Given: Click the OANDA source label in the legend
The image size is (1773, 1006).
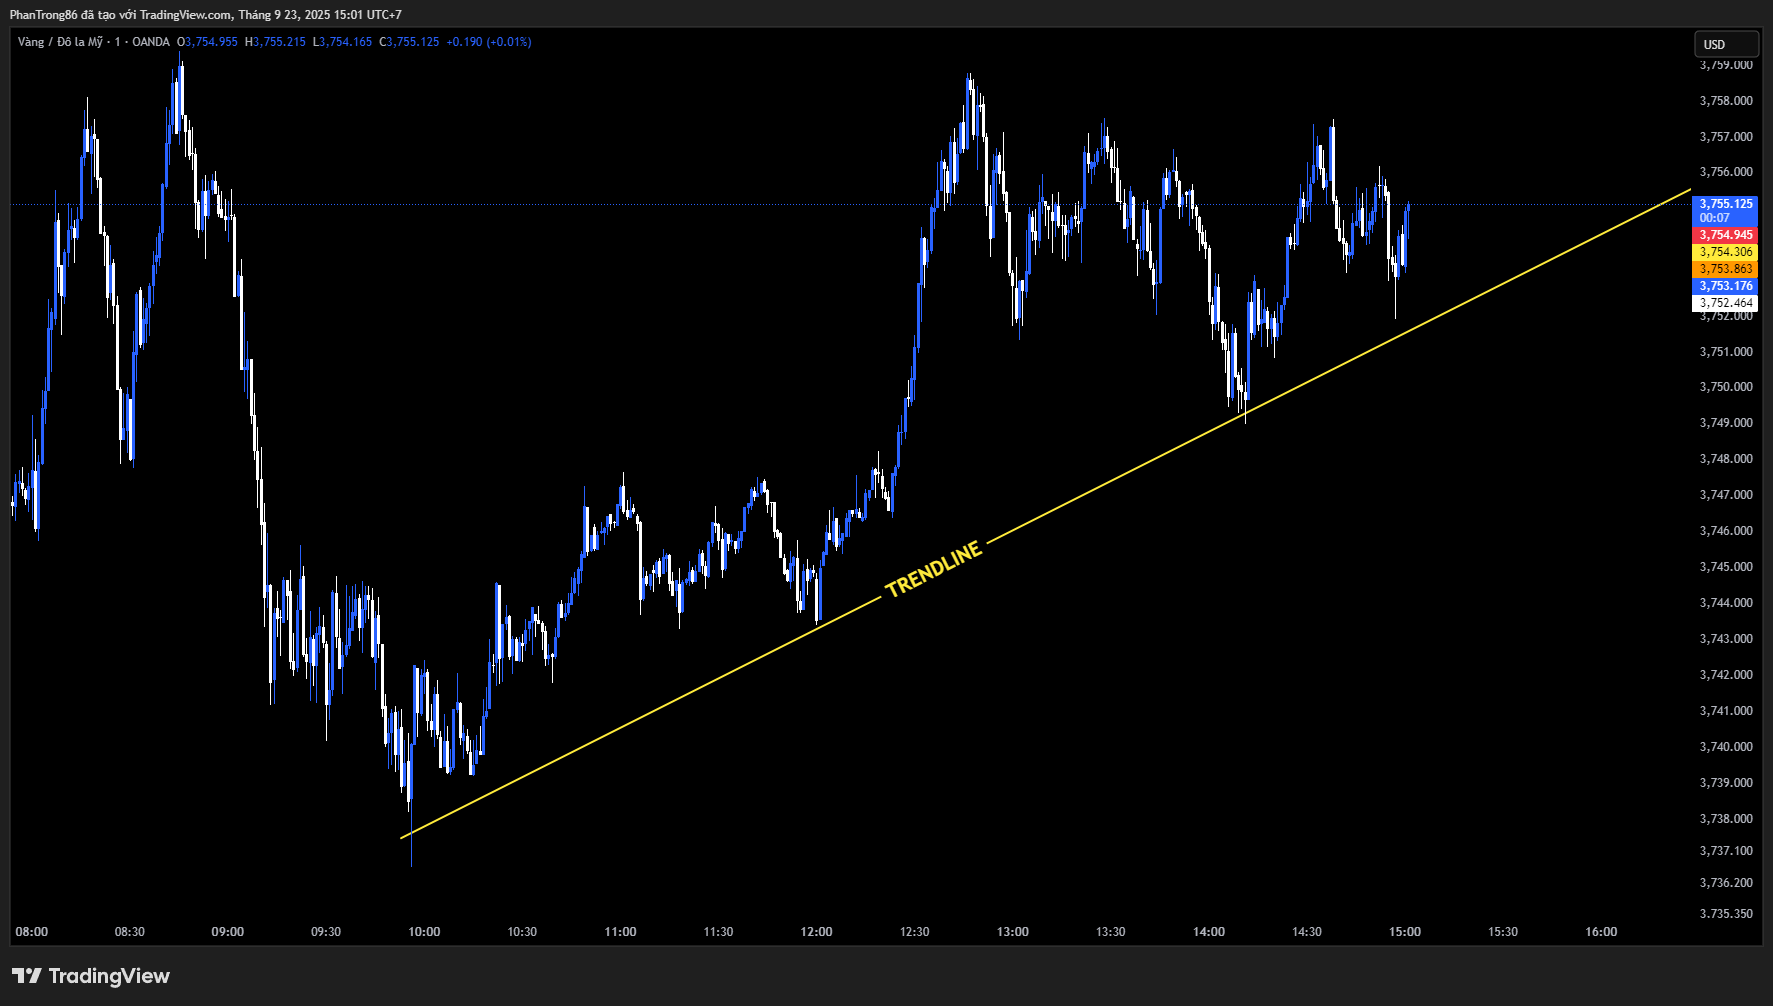Looking at the screenshot, I should pos(151,42).
